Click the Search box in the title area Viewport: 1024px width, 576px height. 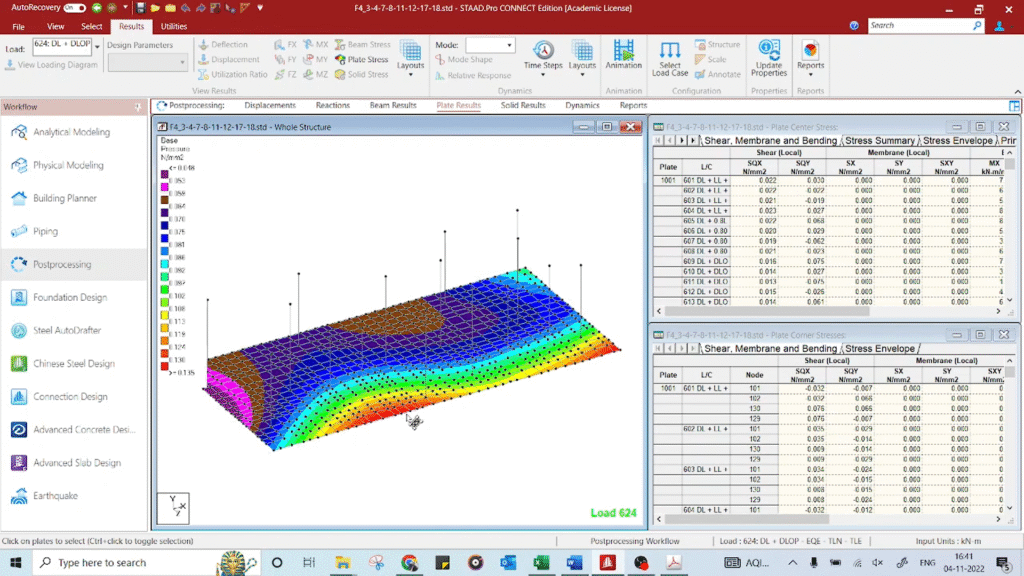pos(925,25)
